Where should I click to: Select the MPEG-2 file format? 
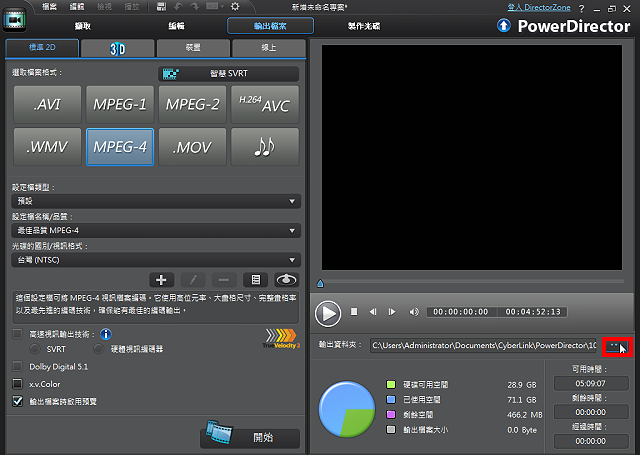click(x=192, y=104)
